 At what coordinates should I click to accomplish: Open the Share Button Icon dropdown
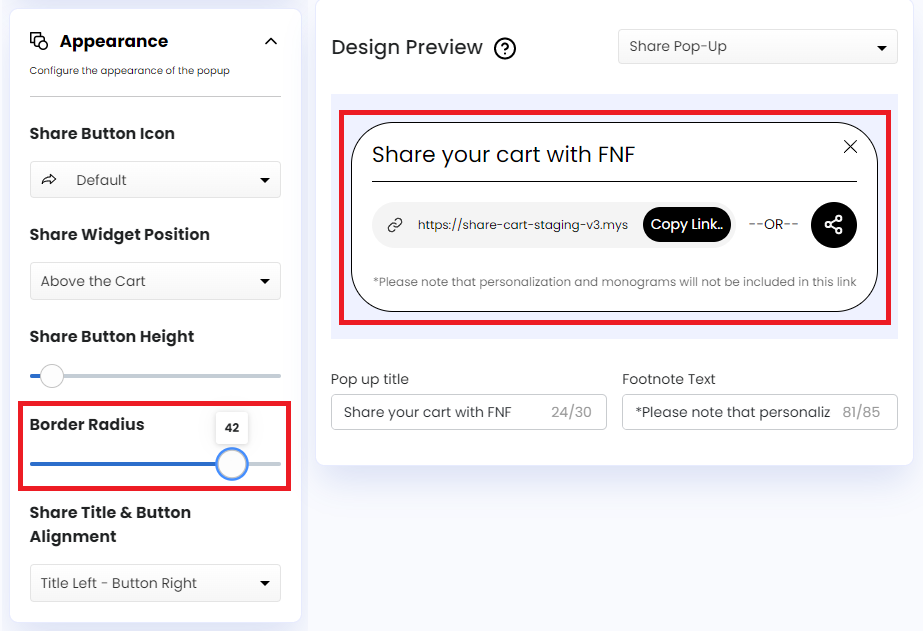(155, 180)
